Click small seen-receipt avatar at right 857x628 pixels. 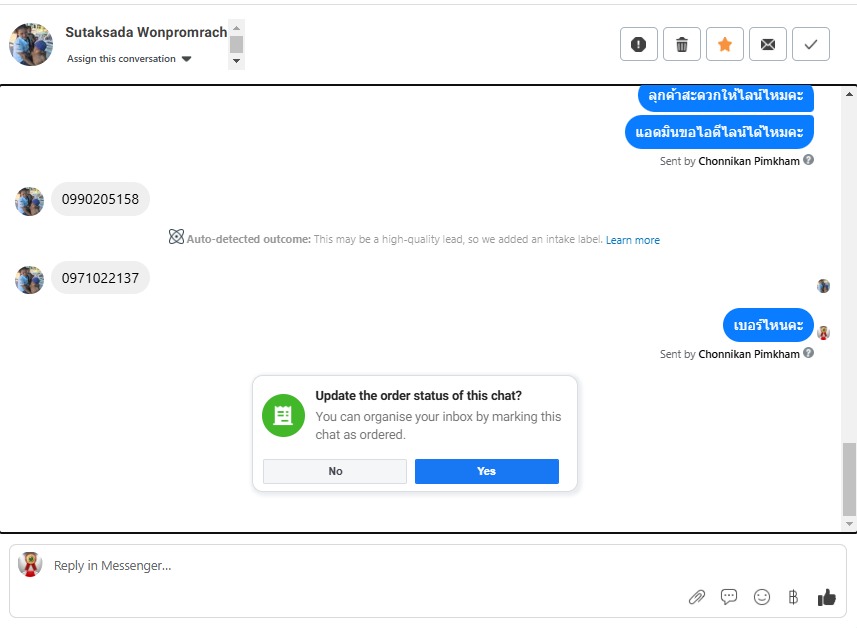[823, 286]
